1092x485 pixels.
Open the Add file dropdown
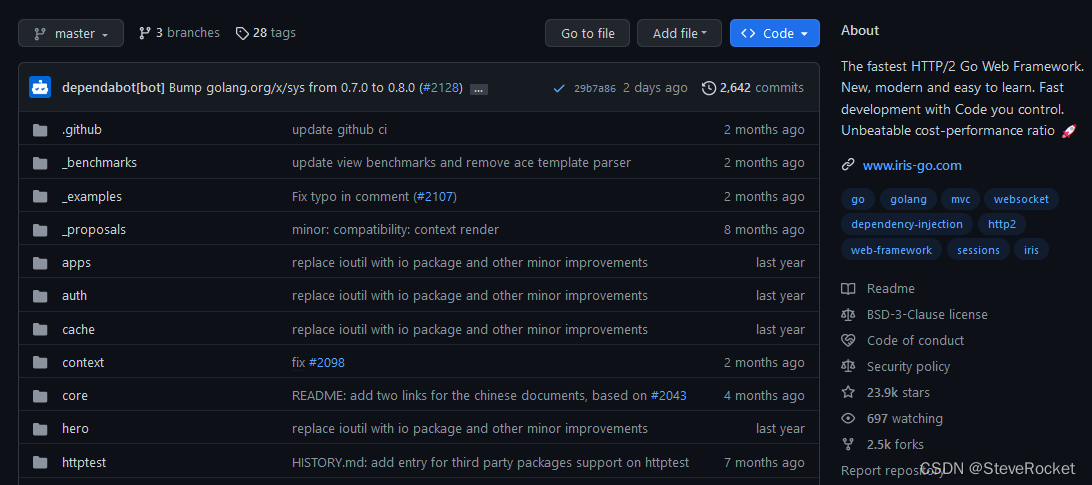point(679,33)
